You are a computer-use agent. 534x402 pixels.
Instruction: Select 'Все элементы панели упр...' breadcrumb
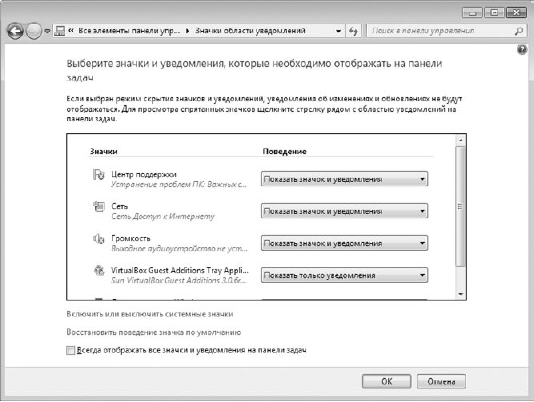[x=129, y=31]
